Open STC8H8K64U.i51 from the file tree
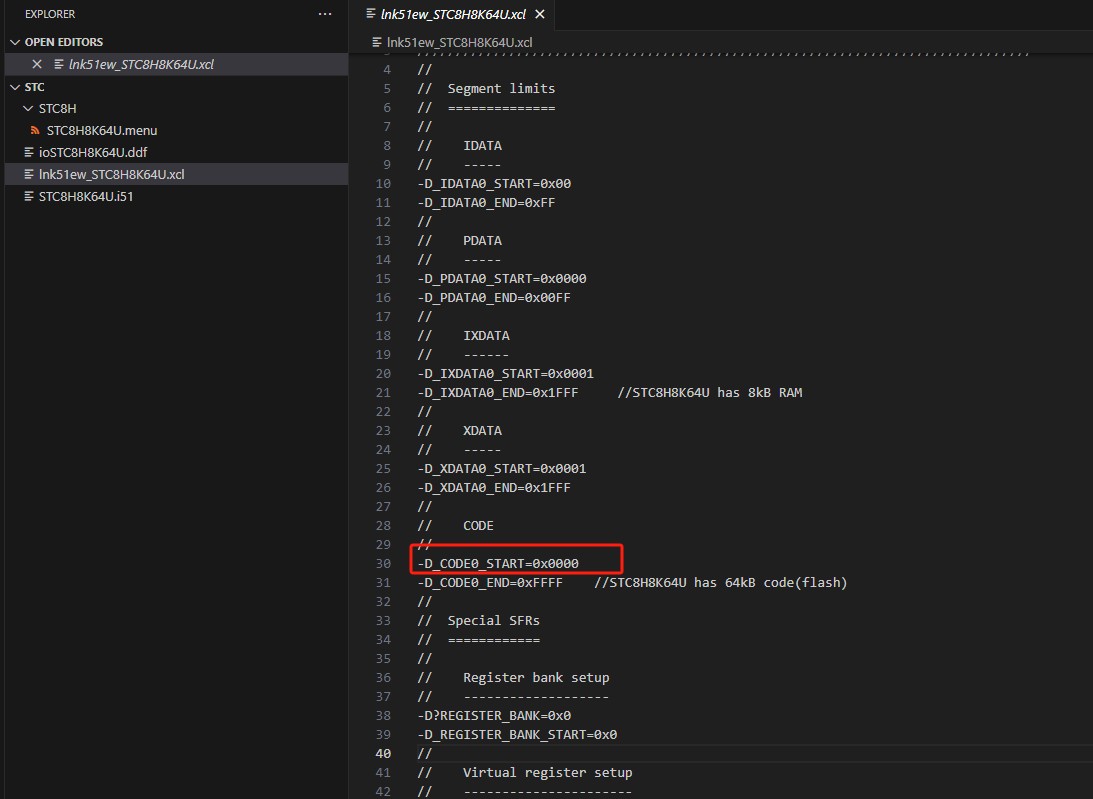The image size is (1093, 799). (86, 197)
